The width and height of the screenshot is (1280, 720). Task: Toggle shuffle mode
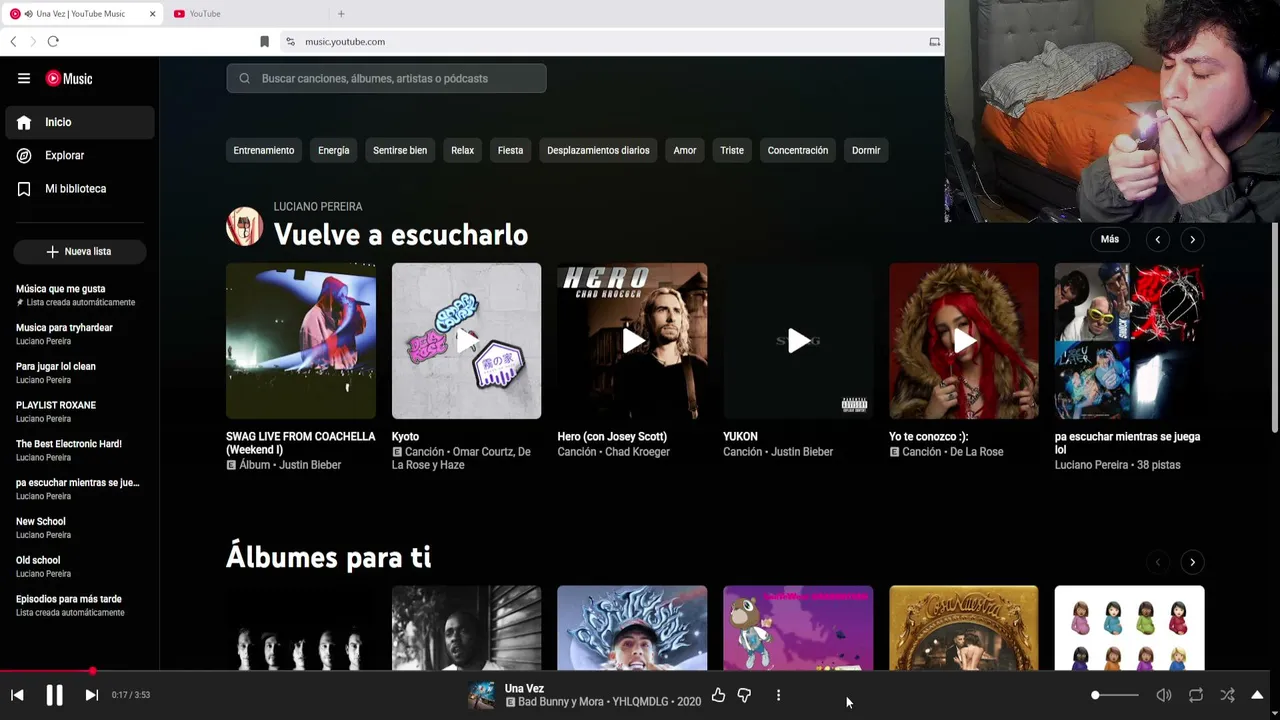click(x=1227, y=695)
